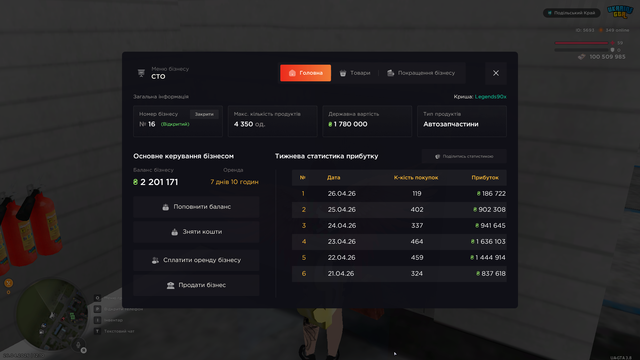Open the Legends90x roof link
The image size is (640, 360).
pos(490,97)
